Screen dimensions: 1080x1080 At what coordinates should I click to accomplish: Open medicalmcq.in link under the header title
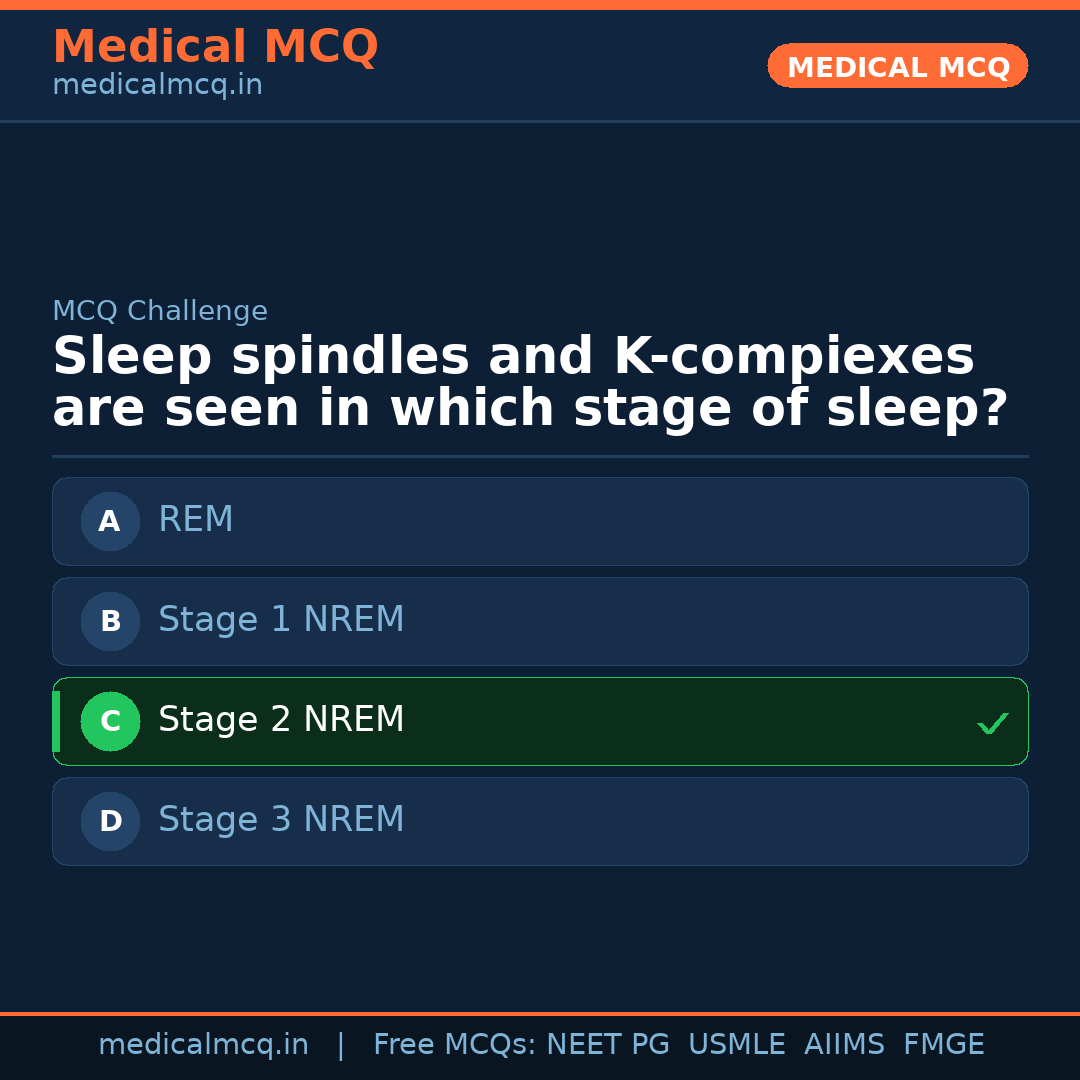pyautogui.click(x=157, y=86)
